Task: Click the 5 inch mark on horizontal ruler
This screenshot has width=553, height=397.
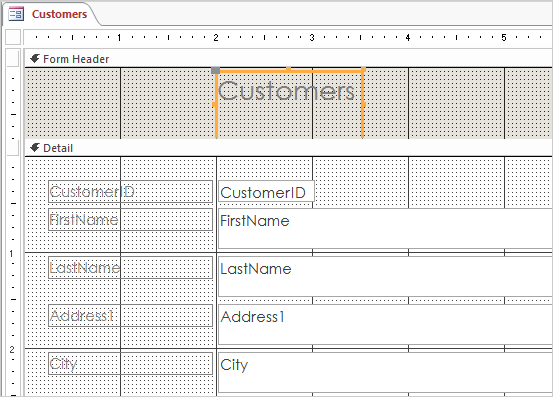Action: pos(504,37)
